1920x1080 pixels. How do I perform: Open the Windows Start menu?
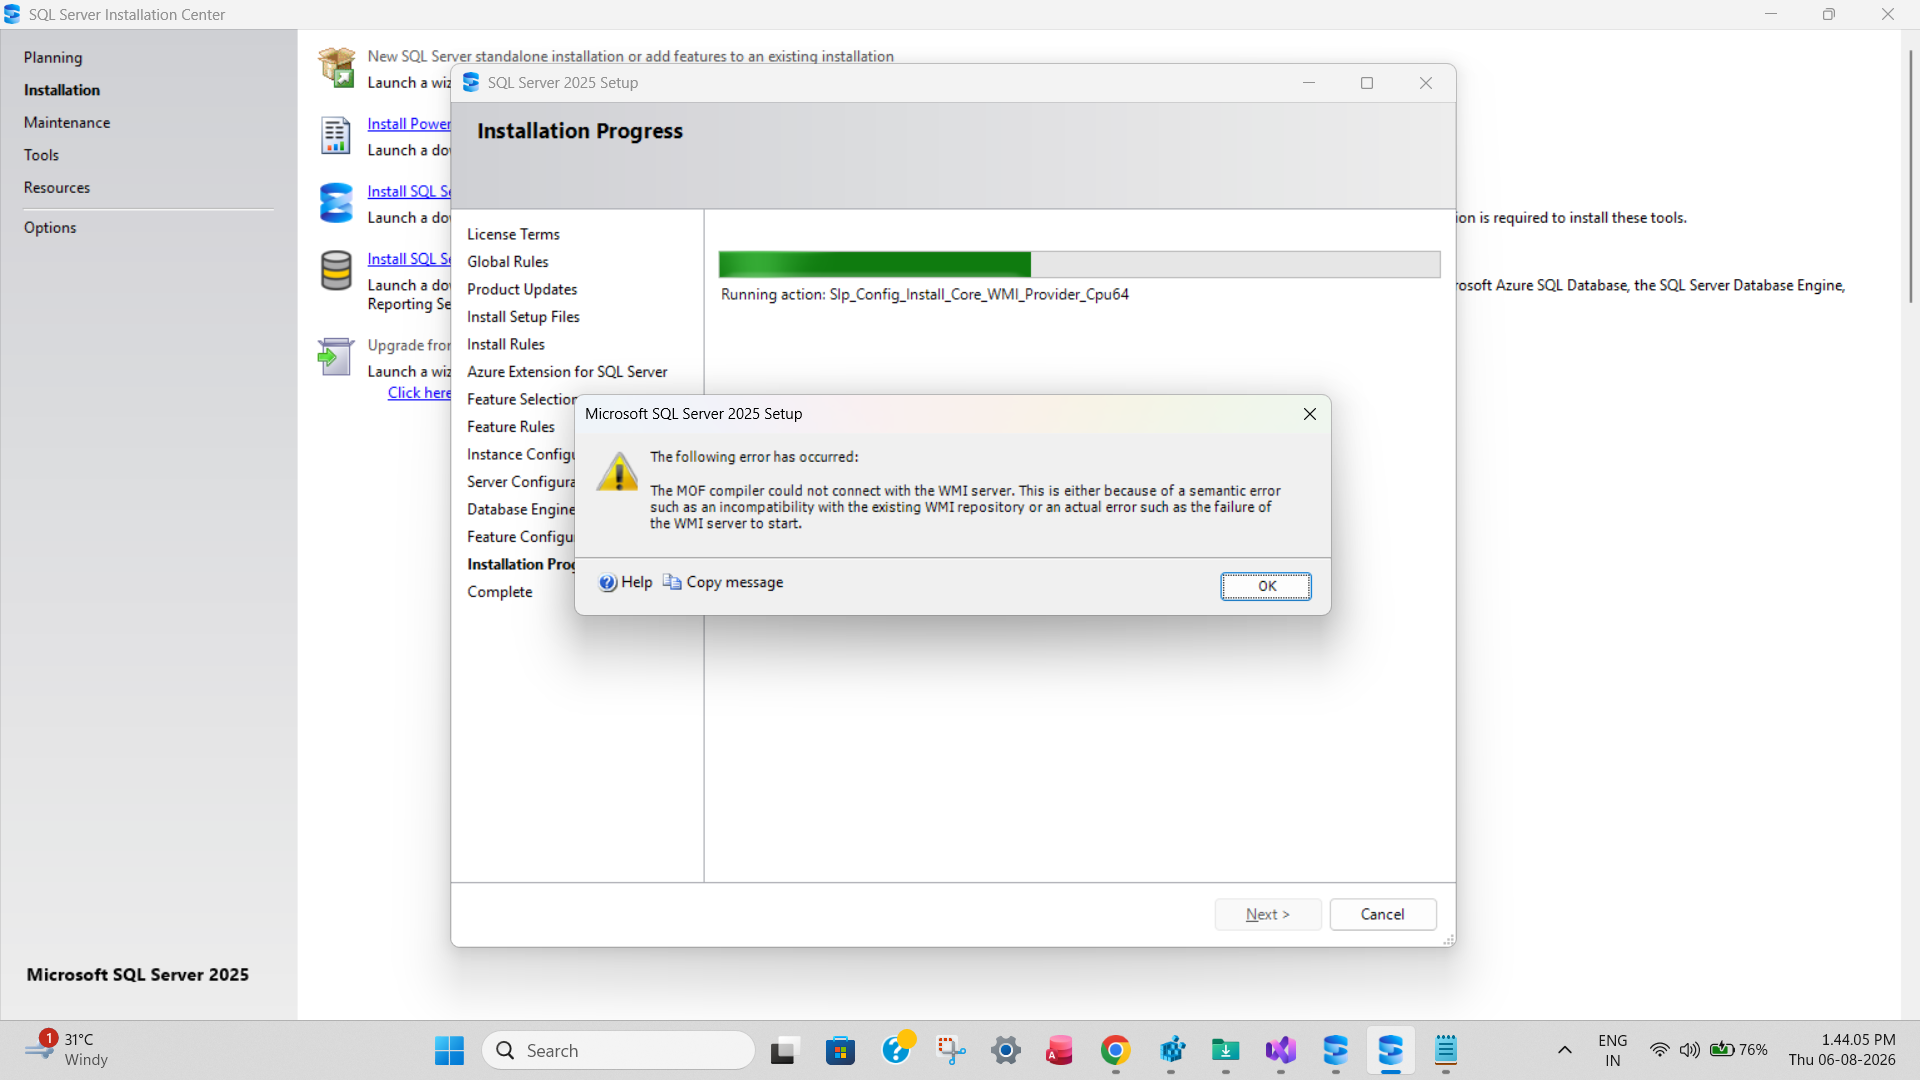[x=449, y=1050]
